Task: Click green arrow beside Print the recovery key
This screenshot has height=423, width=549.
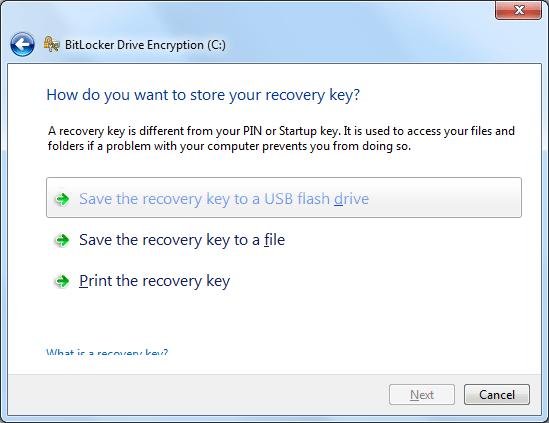Action: click(63, 281)
